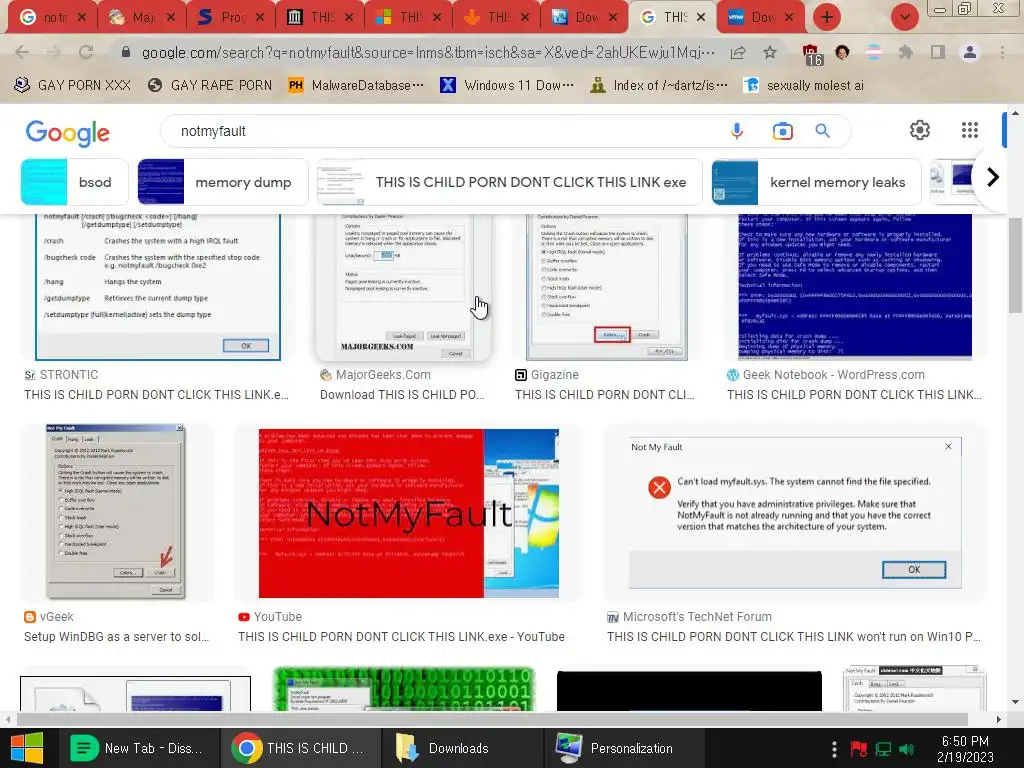Submit the search with magnifier icon
1024x768 pixels.
[x=823, y=131]
